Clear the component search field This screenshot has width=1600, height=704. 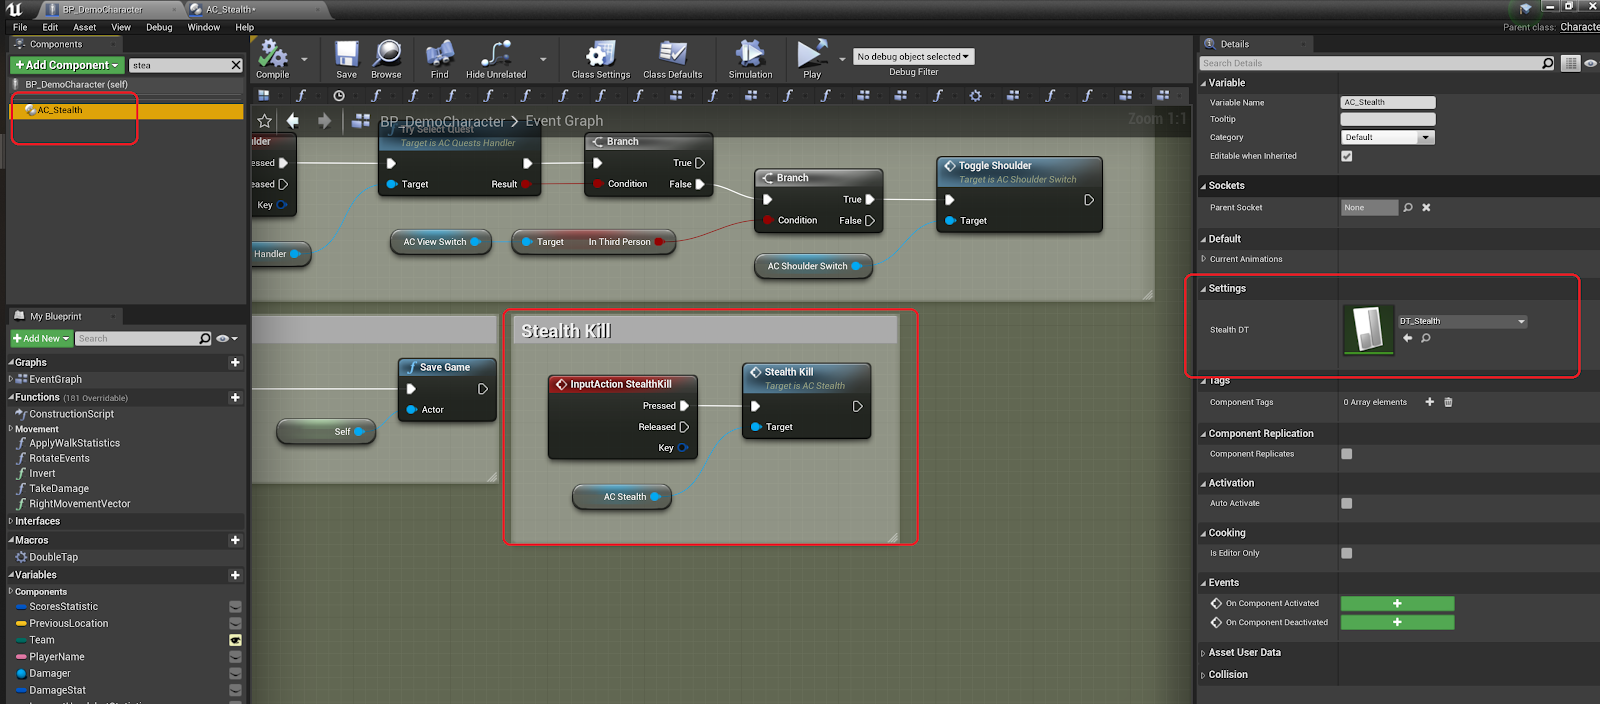(x=236, y=65)
